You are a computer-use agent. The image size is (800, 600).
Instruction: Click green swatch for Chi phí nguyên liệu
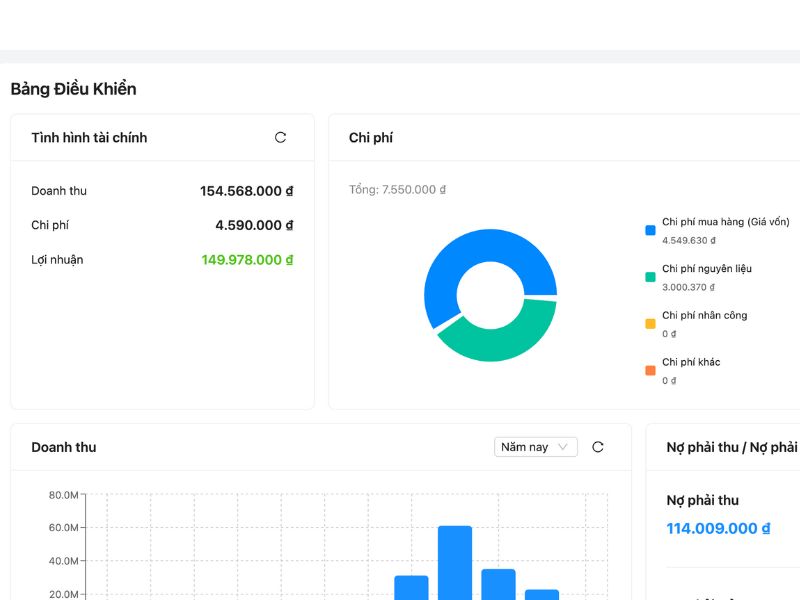click(x=650, y=277)
